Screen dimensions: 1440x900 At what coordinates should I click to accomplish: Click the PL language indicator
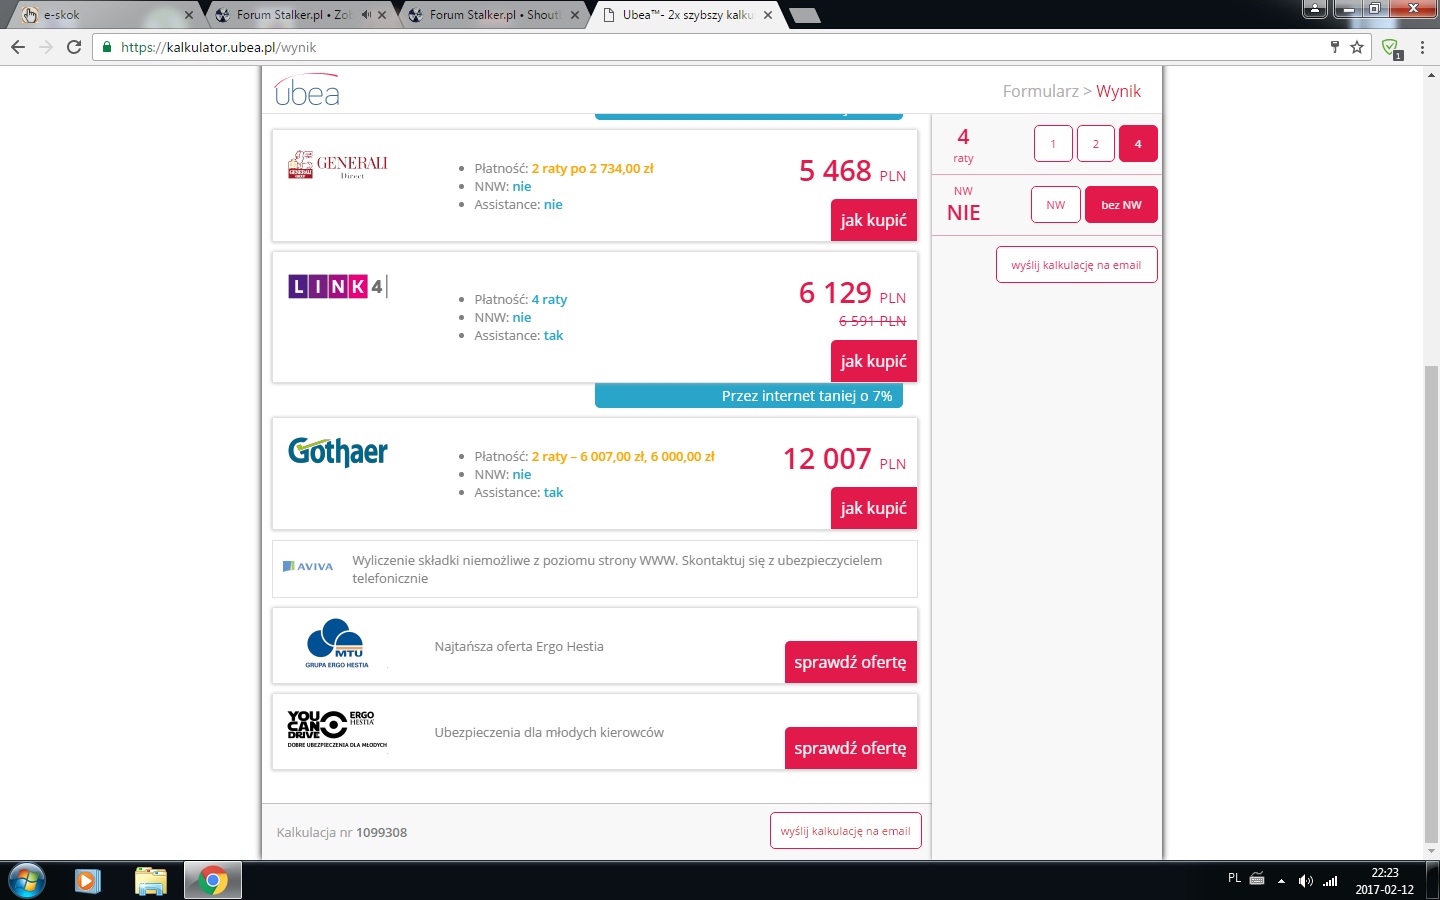(x=1234, y=878)
